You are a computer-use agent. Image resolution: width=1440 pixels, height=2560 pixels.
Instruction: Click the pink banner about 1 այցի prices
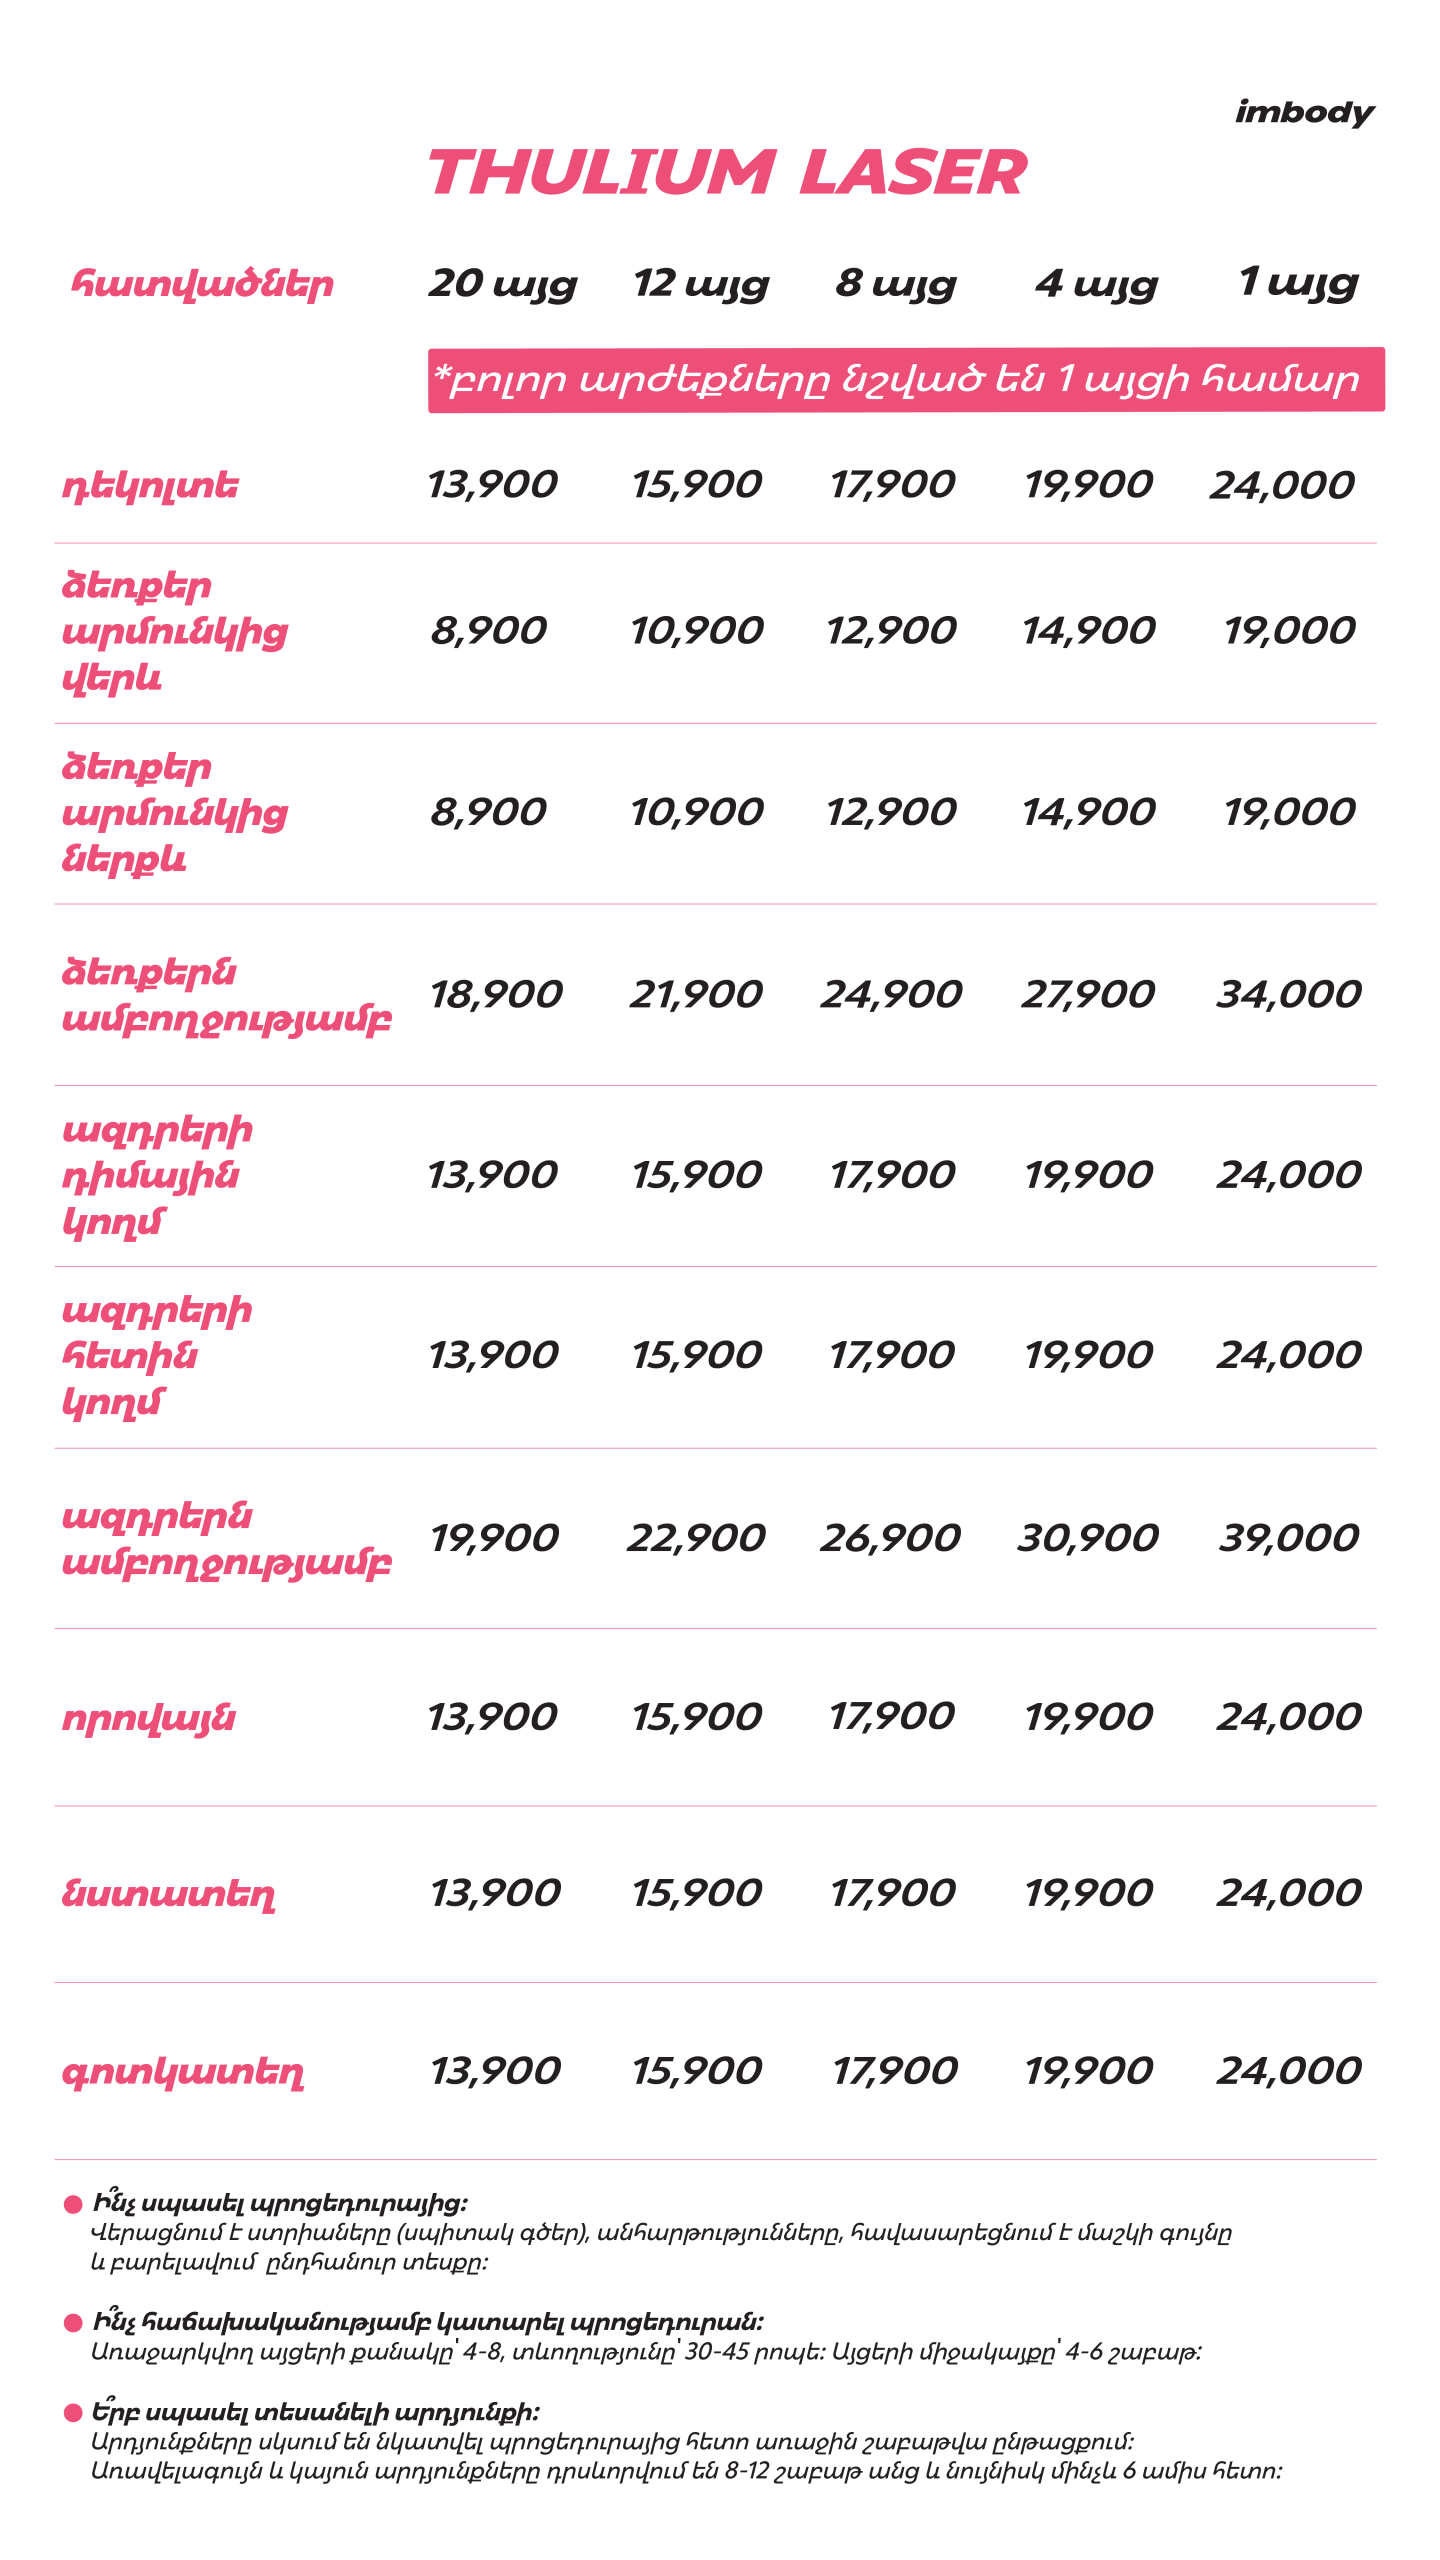pyautogui.click(x=905, y=380)
